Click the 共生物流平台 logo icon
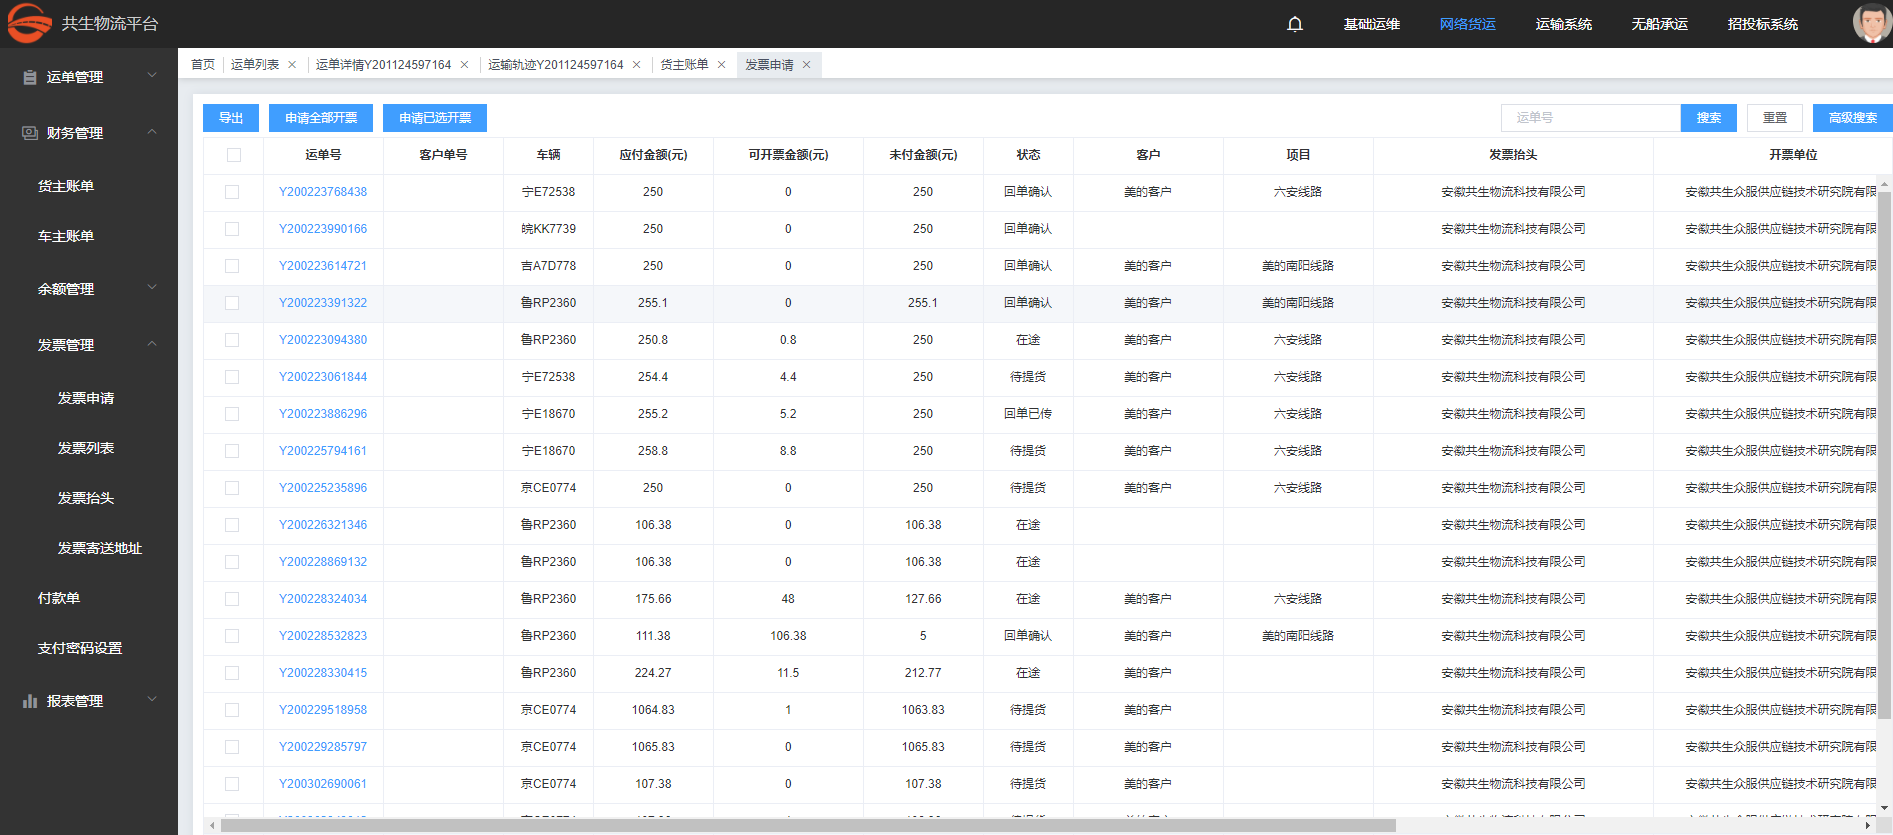Screen dimensions: 1893x835 tap(29, 23)
